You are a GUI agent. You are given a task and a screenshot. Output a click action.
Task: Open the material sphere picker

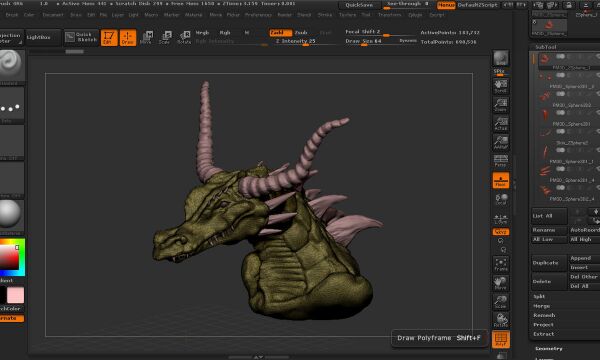click(x=11, y=216)
